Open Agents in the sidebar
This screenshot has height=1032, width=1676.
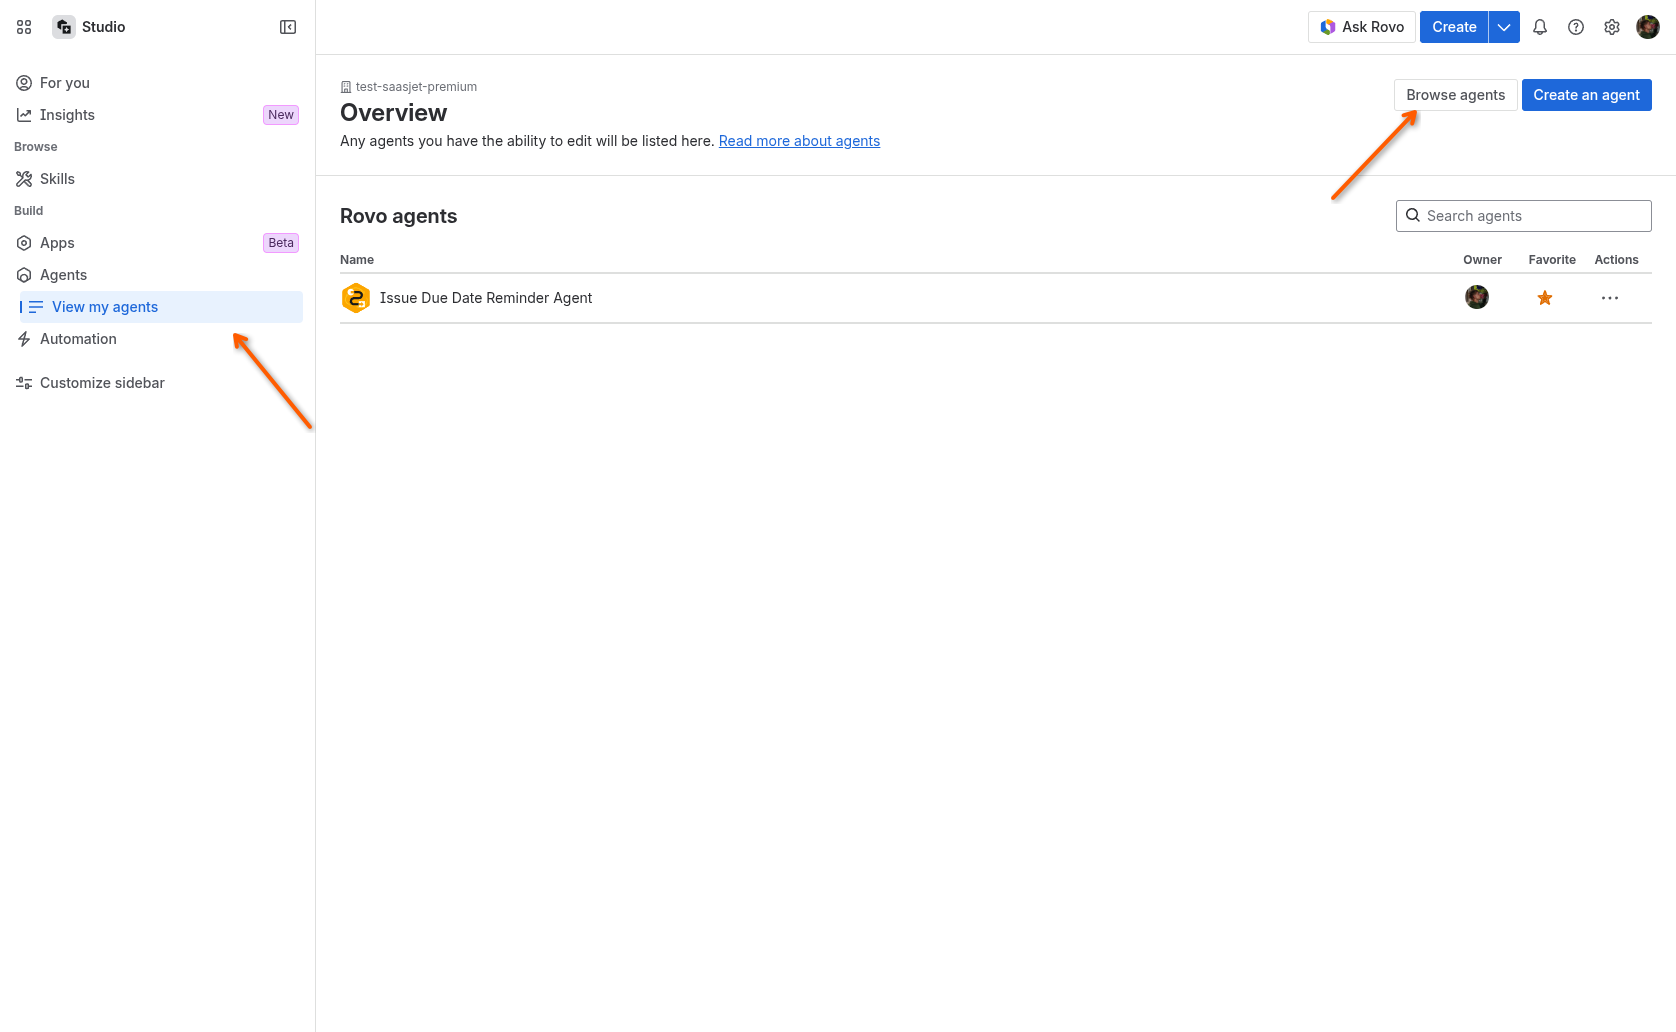(63, 275)
